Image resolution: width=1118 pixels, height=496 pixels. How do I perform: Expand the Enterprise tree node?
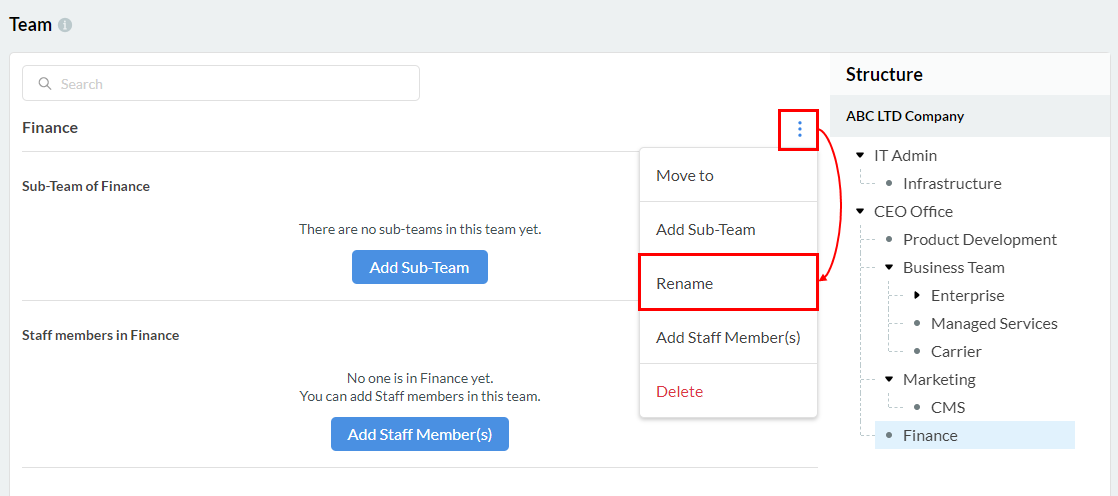pyautogui.click(x=917, y=295)
